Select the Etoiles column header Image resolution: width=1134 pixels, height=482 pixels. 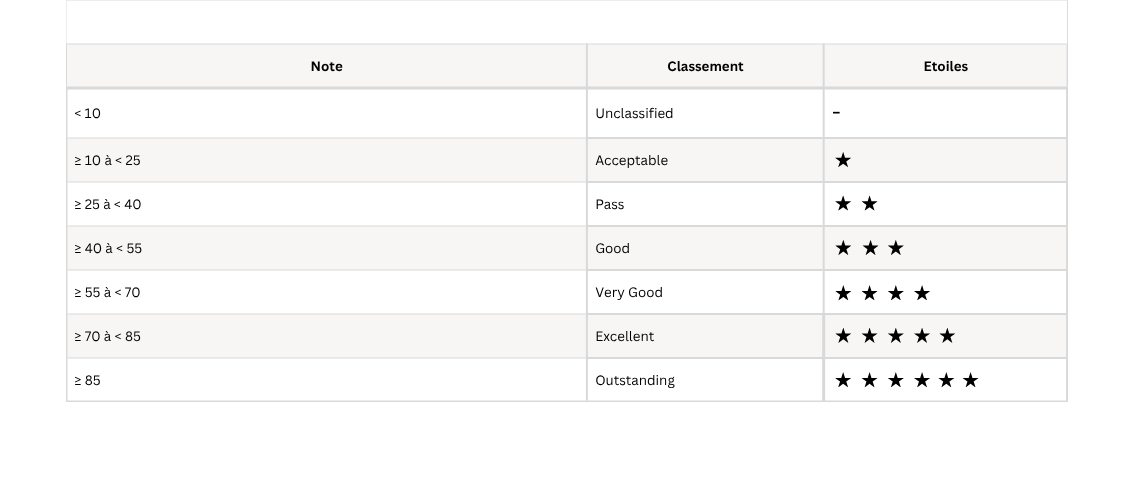[x=945, y=66]
